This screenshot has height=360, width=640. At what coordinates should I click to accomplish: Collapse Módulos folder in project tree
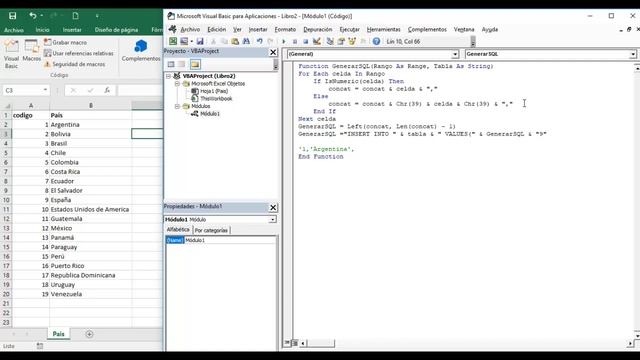[x=177, y=106]
